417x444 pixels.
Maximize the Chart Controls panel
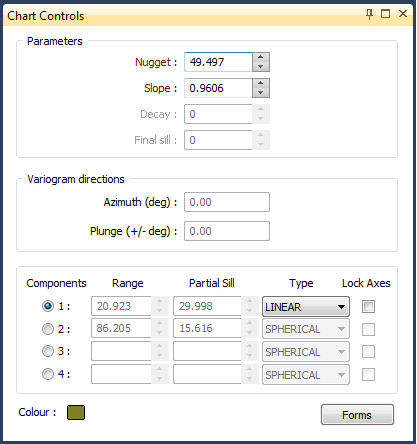coord(386,14)
